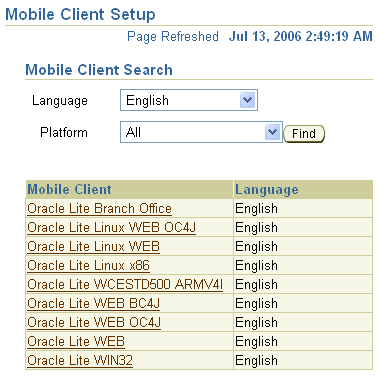Open Oracle Lite WCESTD500 ARMV4I link
This screenshot has height=389, width=379.
click(125, 285)
